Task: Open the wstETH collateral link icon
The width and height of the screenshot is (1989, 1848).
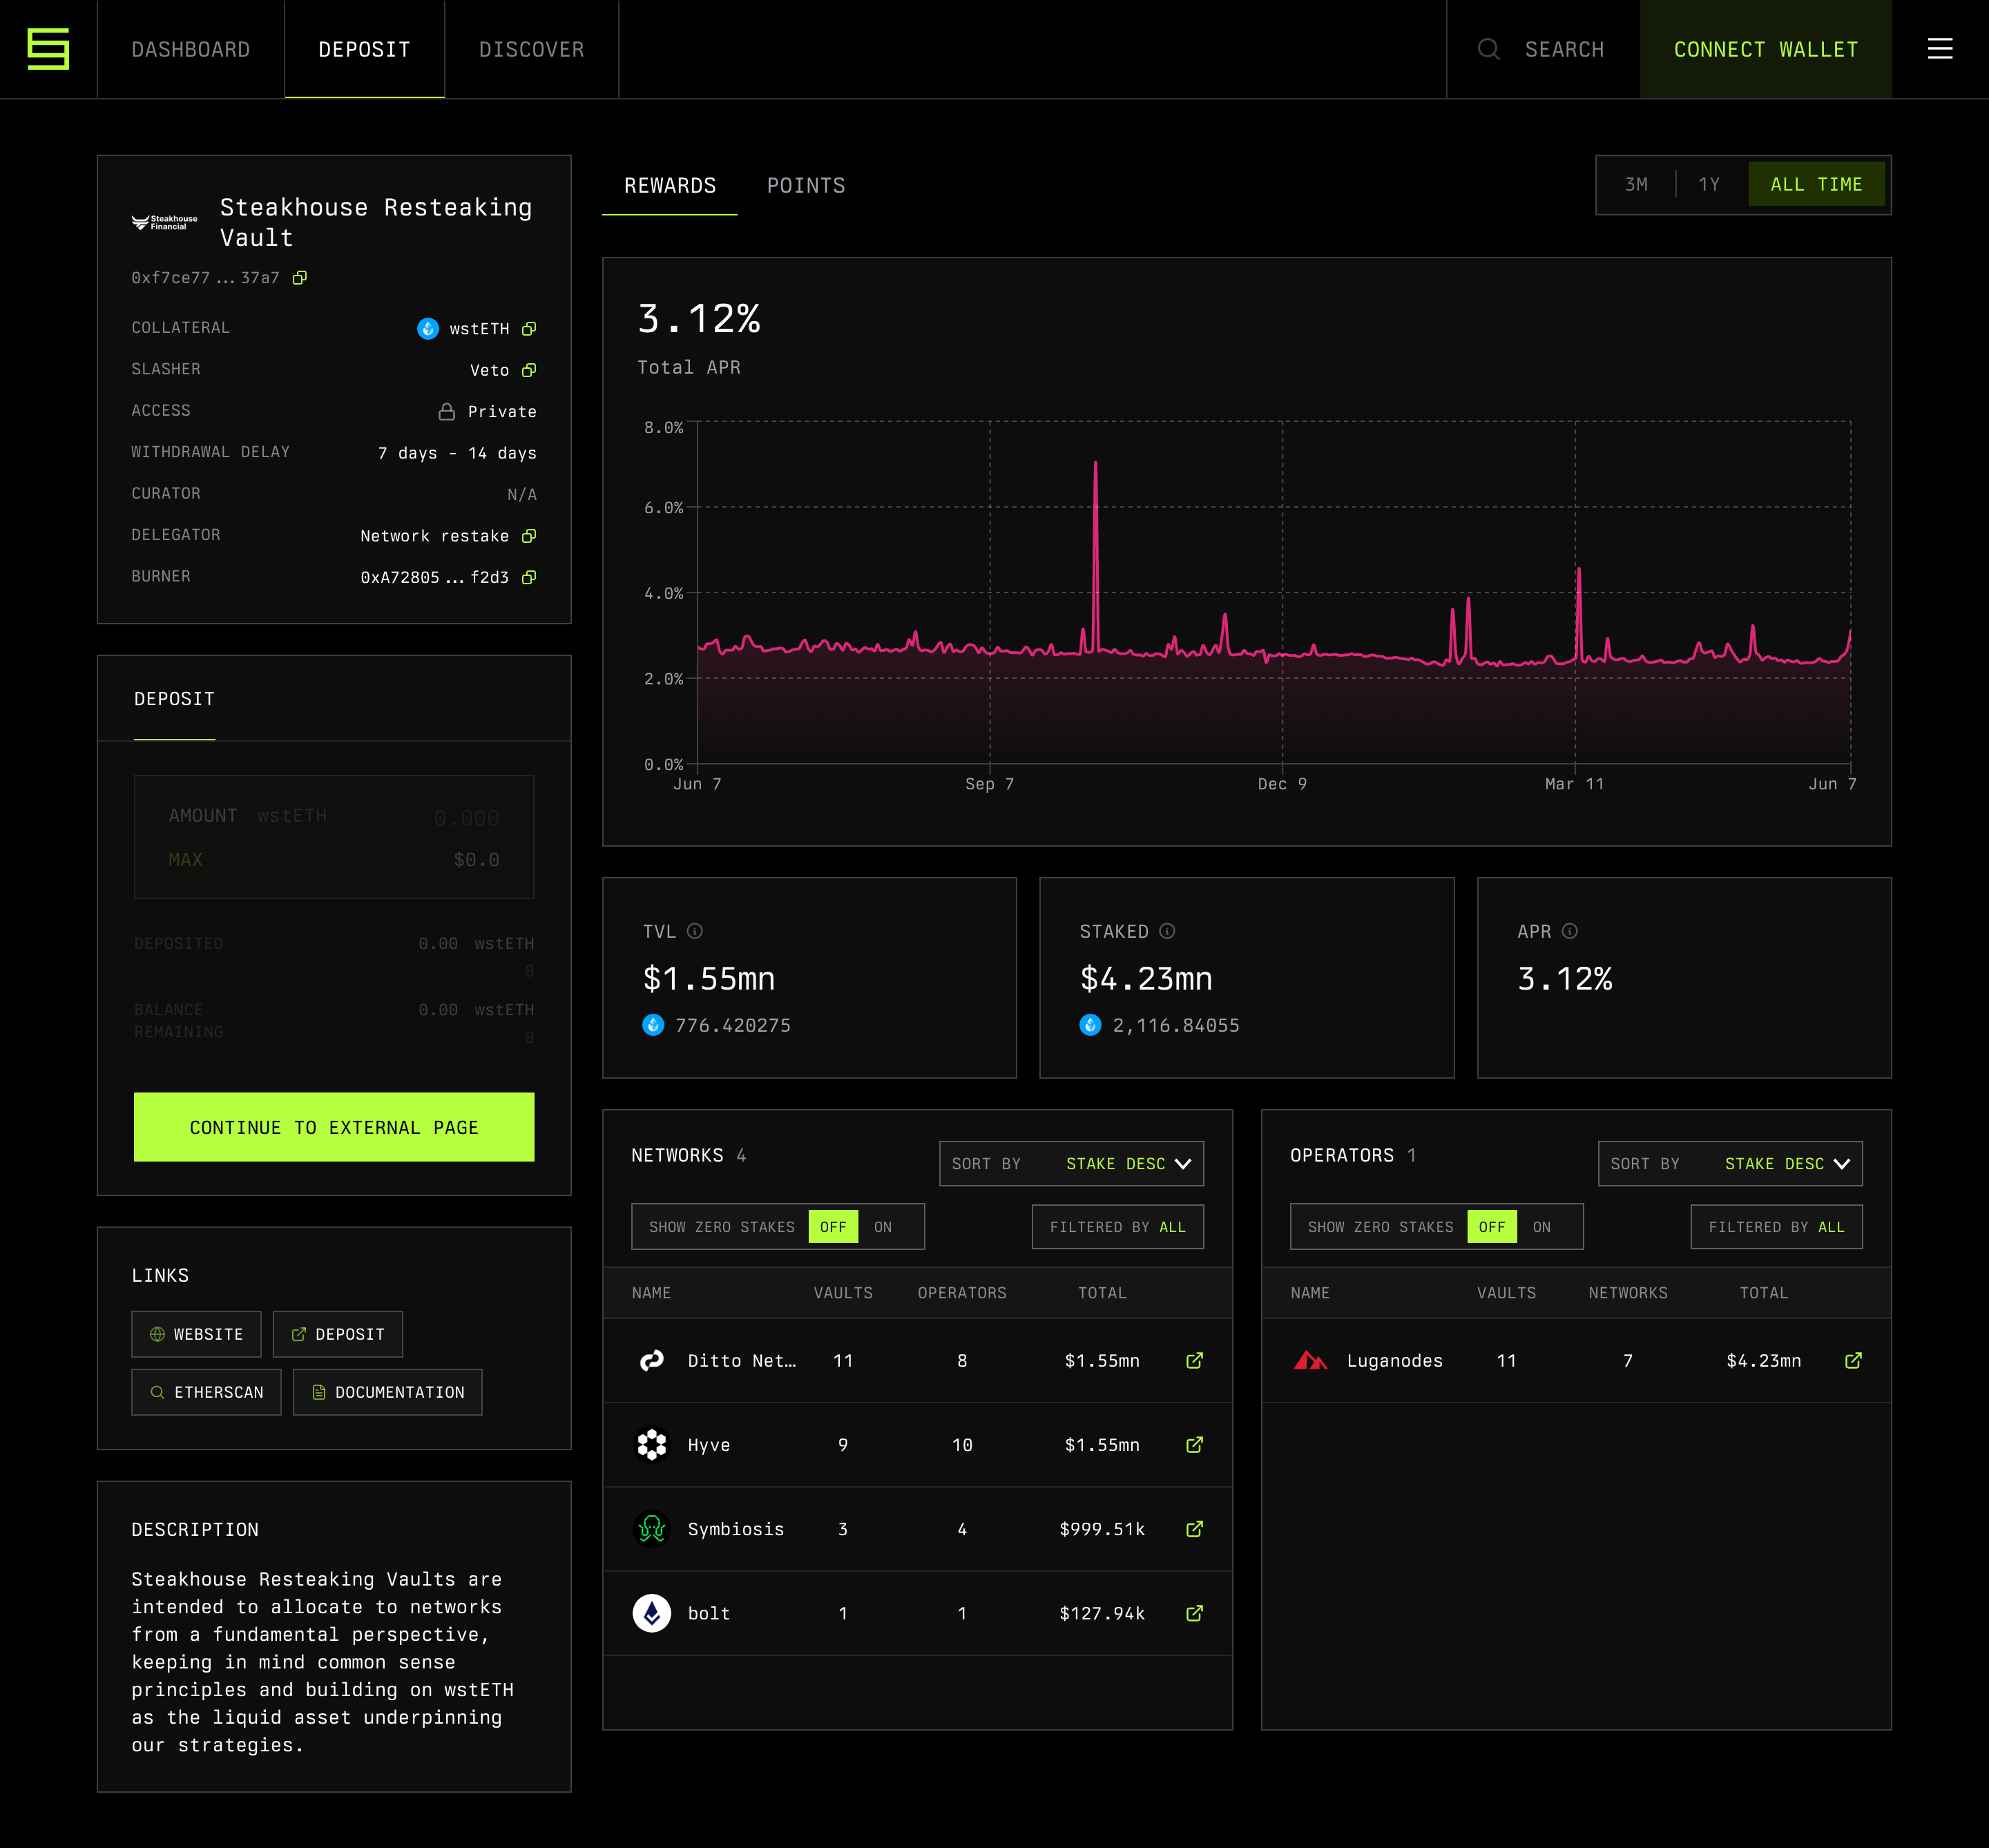Action: [x=529, y=329]
